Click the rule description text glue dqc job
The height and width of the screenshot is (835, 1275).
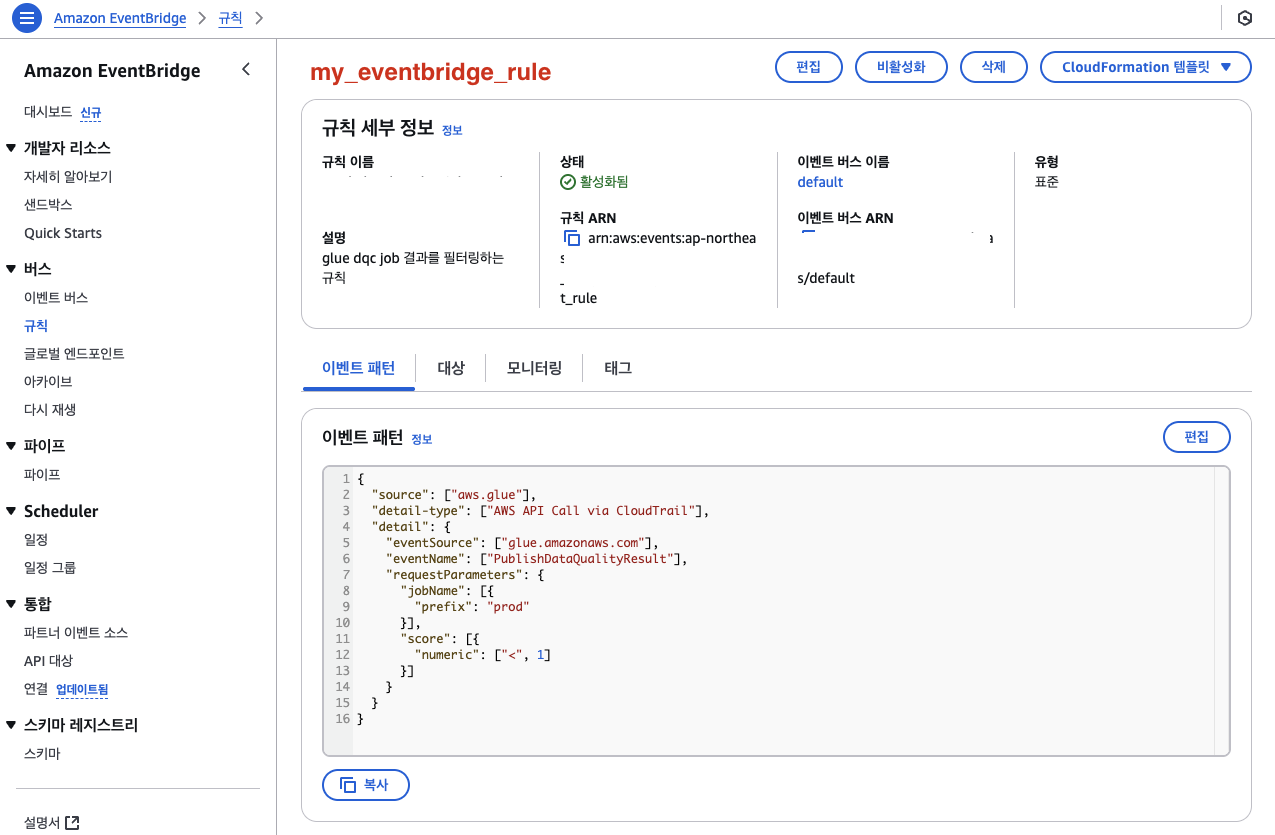(x=411, y=268)
